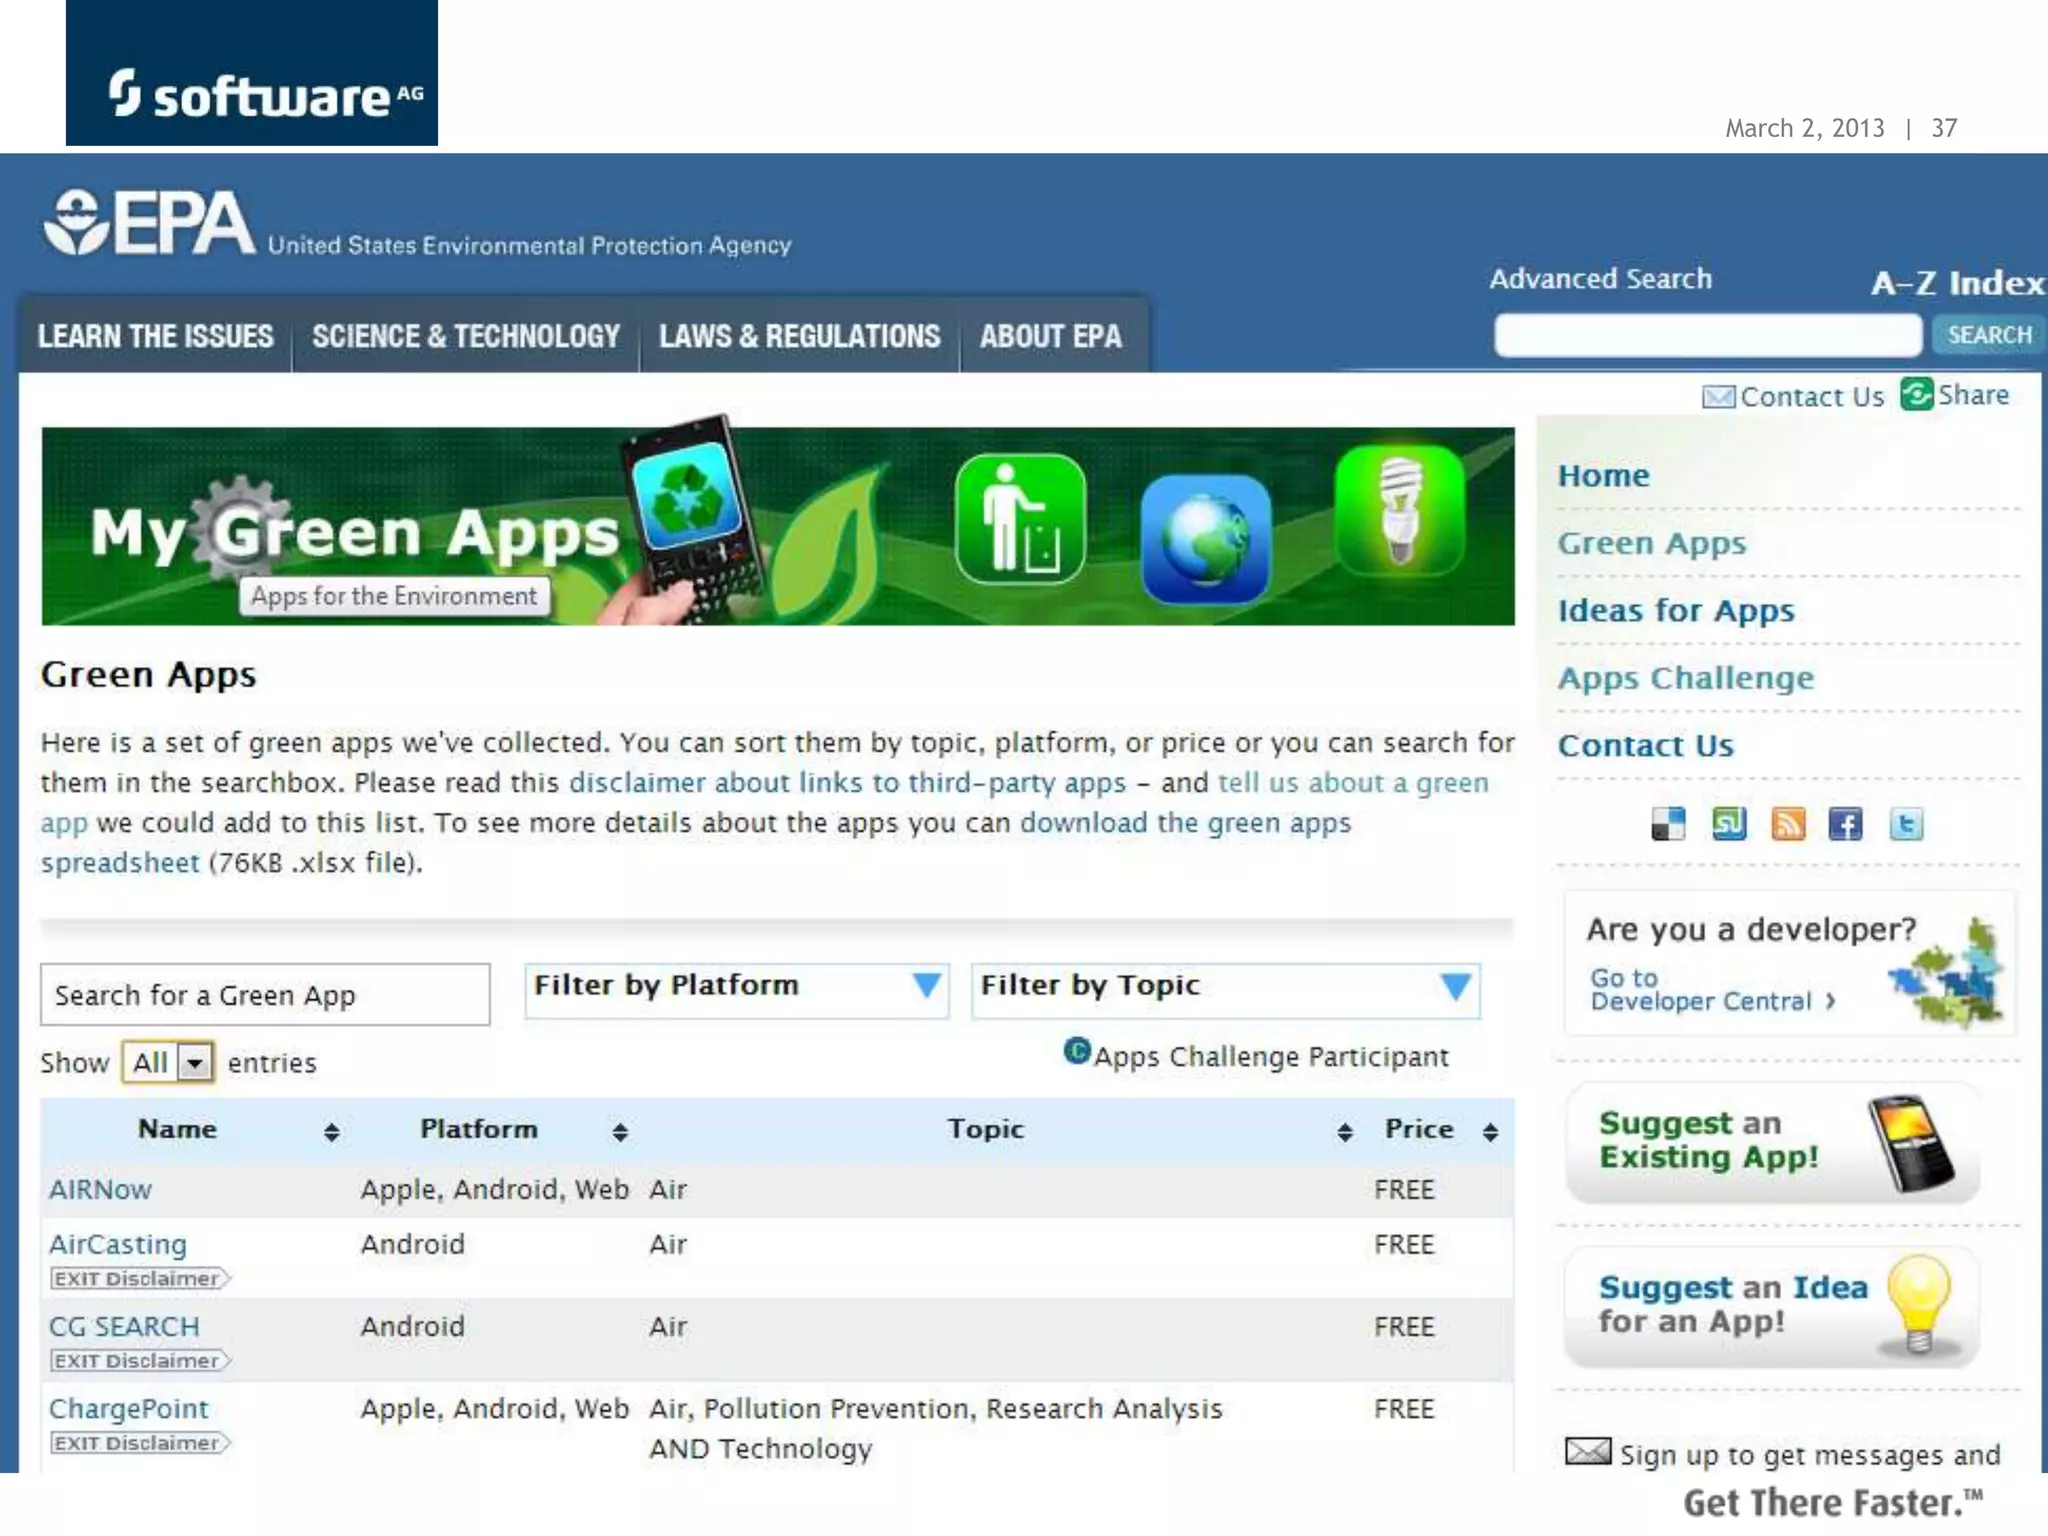Open the Science & Technology menu tab
Image resolution: width=2048 pixels, height=1536 pixels.
[x=466, y=337]
